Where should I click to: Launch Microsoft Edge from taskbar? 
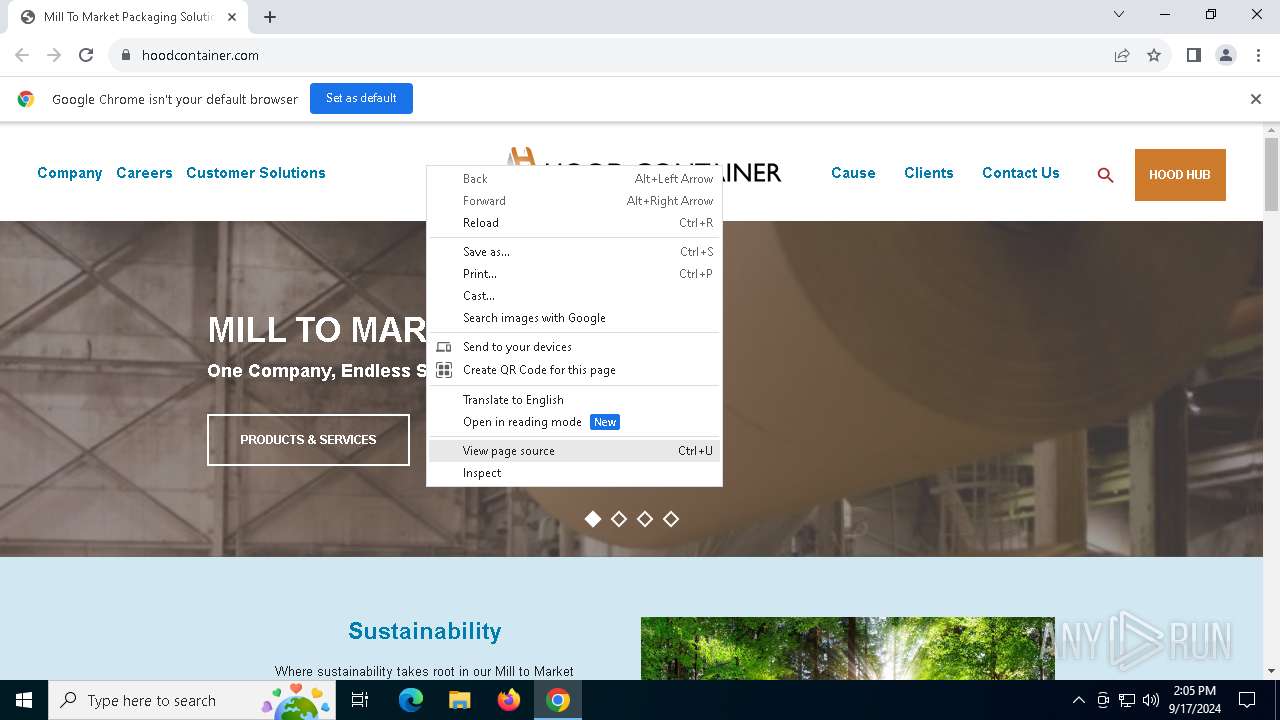point(411,700)
